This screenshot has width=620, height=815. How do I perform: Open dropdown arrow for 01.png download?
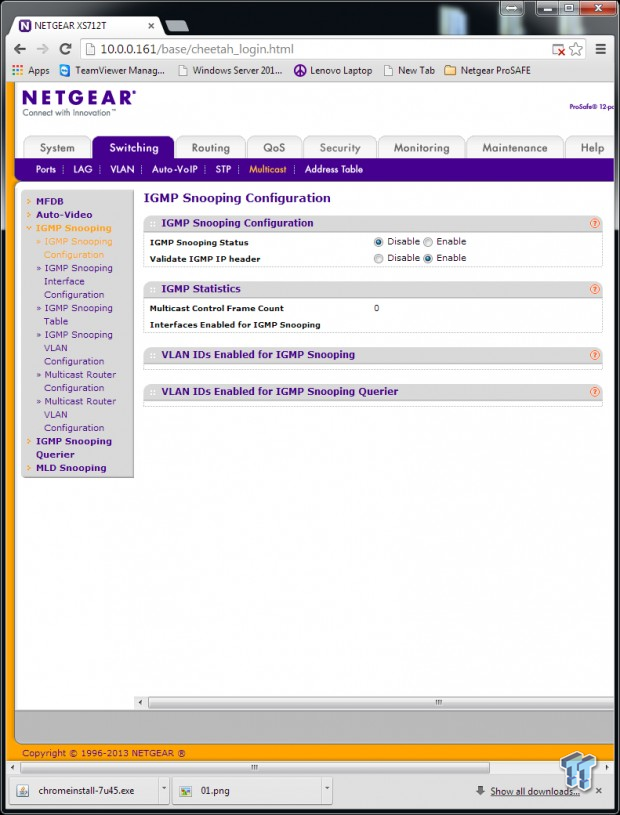pyautogui.click(x=327, y=789)
